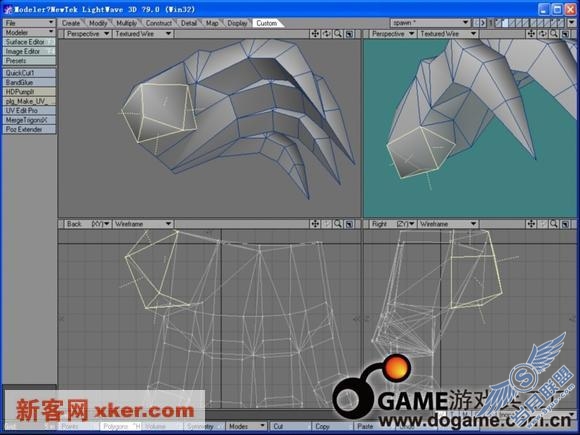580x435 pixels.
Task: Click the BandGlue plugin button
Action: tap(29, 82)
